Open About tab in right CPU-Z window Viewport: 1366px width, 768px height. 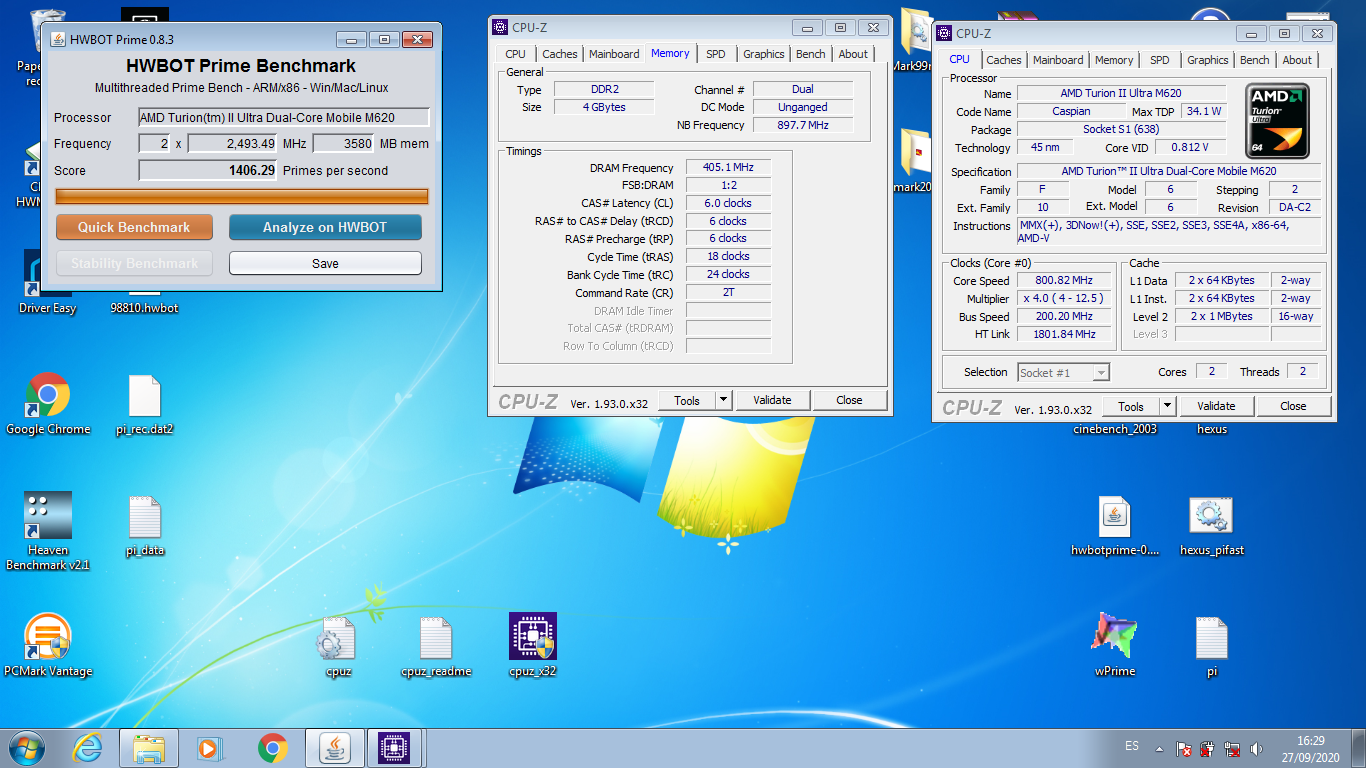tap(1297, 60)
